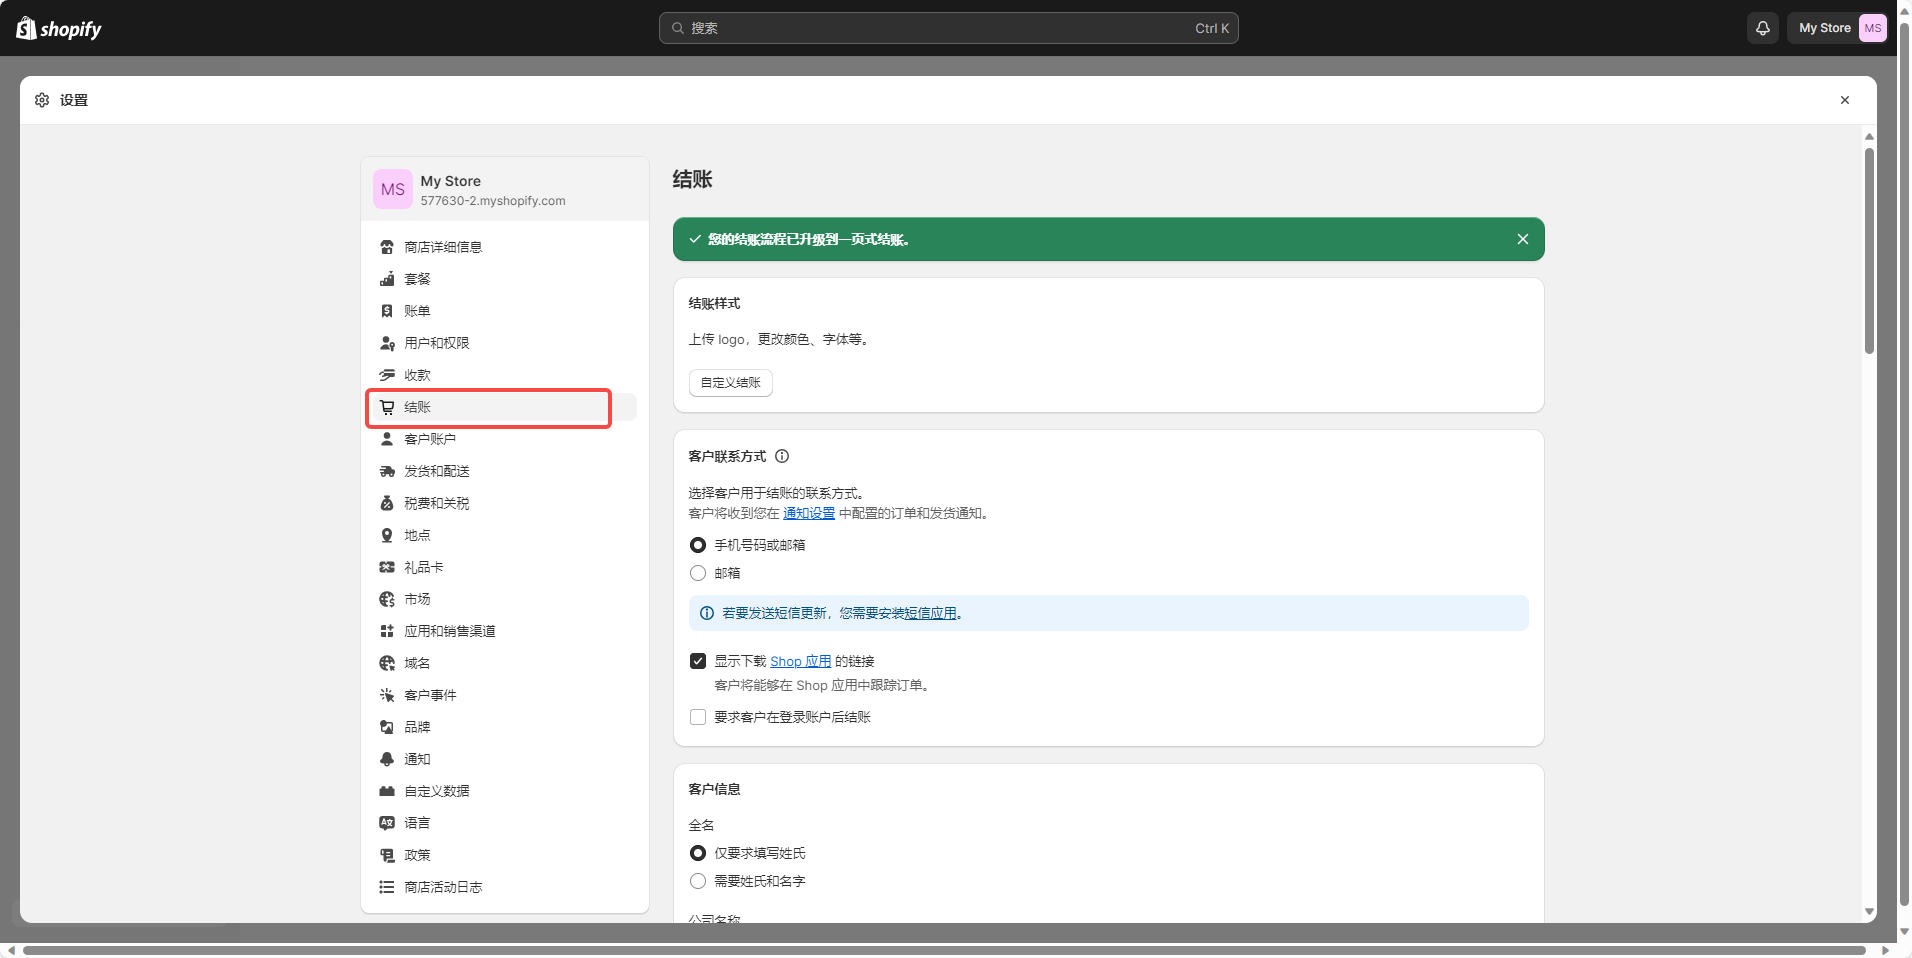Screen dimensions: 1912x958
Task: Click the MS avatar in top bar
Action: point(1872,28)
